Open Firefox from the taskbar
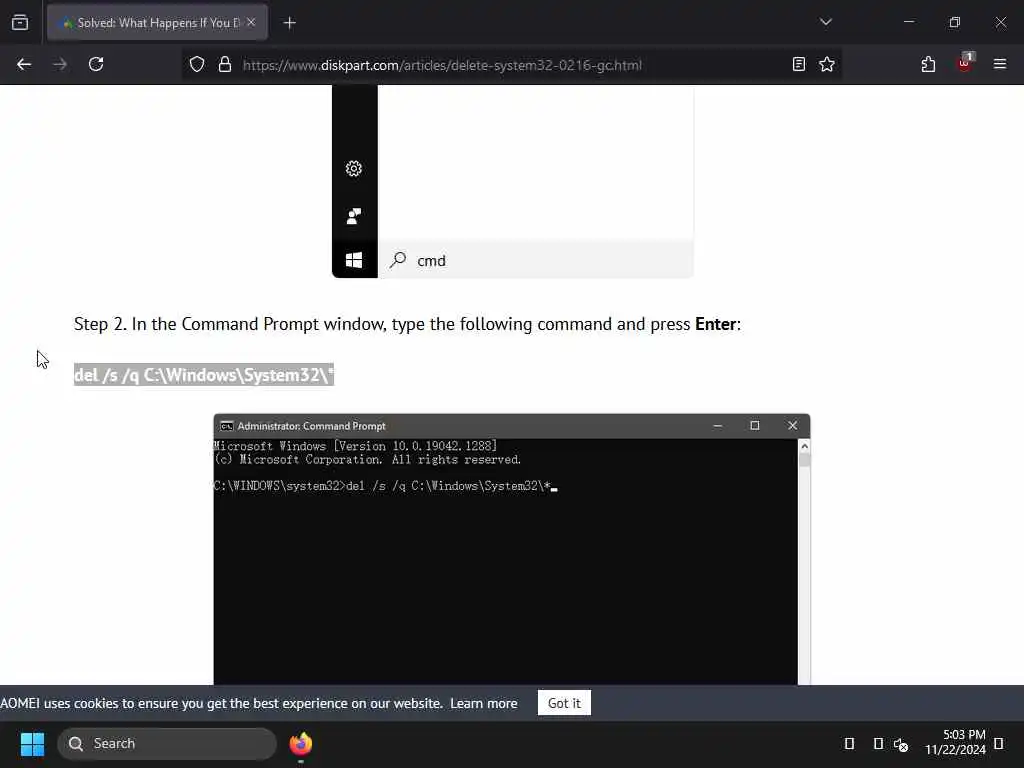The image size is (1024, 768). pyautogui.click(x=301, y=744)
